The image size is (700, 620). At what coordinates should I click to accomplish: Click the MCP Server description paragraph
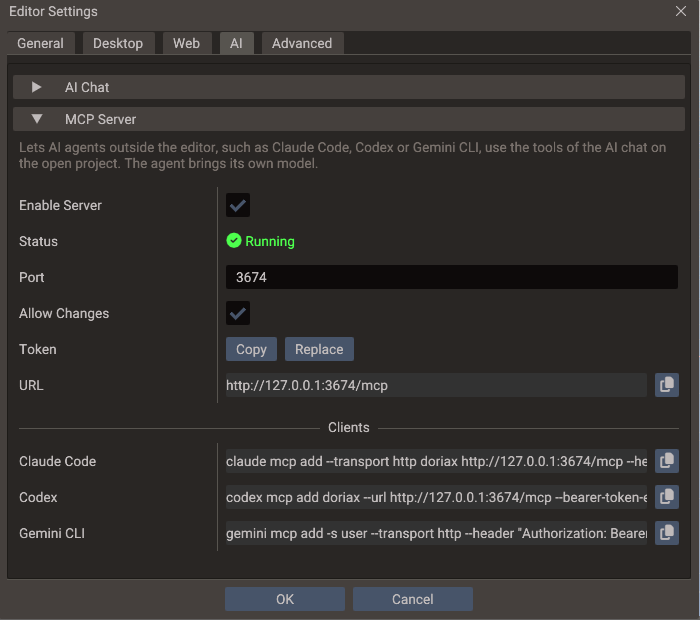(x=342, y=155)
